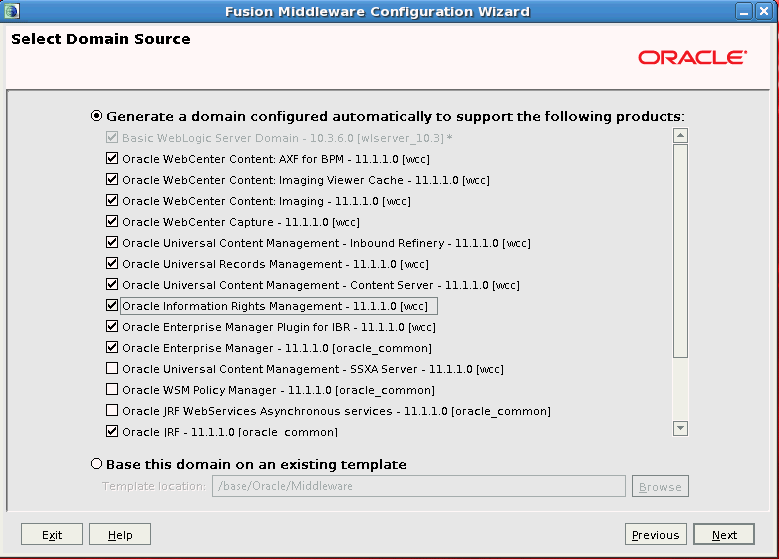Toggle Basic WebLogic Server Domain checkbox
Screen dimensions: 779x559
[112, 137]
